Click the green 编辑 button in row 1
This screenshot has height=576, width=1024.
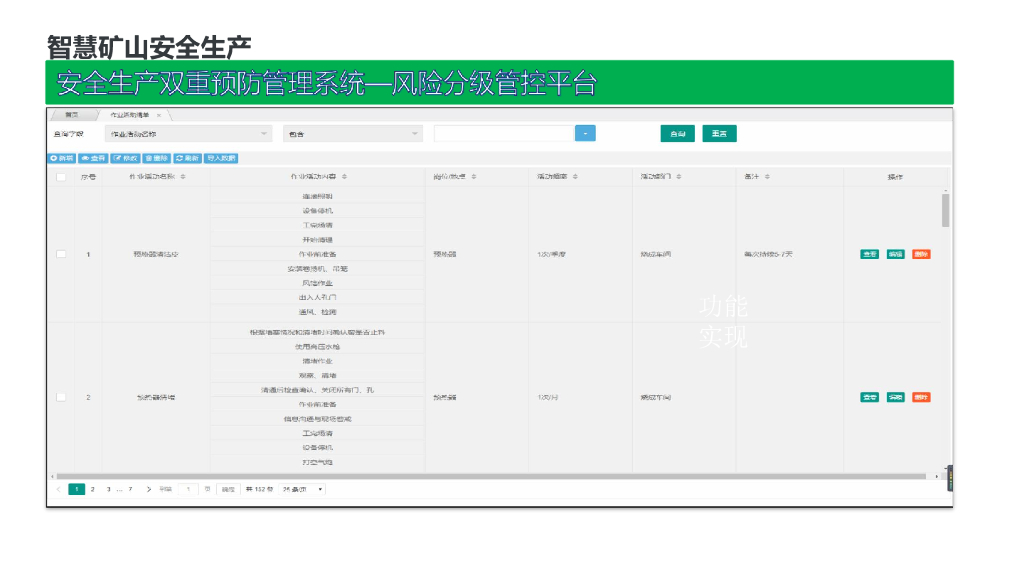point(895,254)
